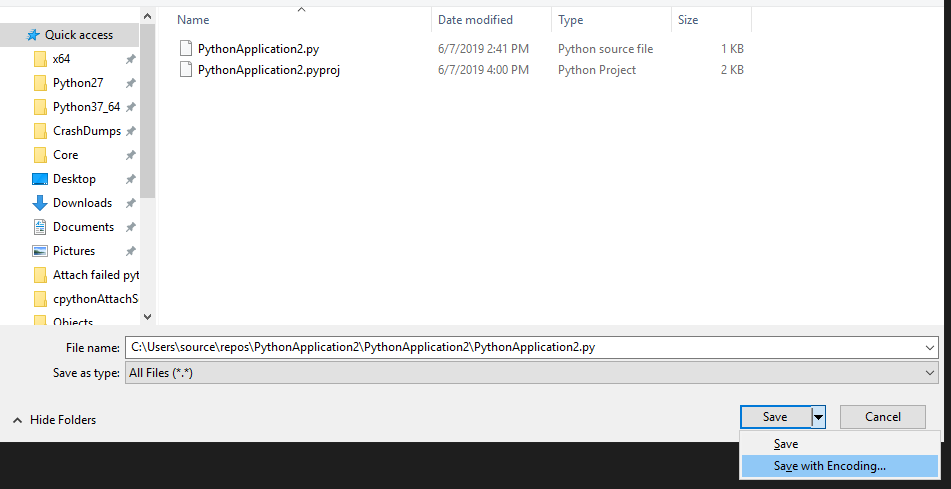Click the pin icon beside Pictures
Viewport: 951px width, 489px height.
[130, 251]
